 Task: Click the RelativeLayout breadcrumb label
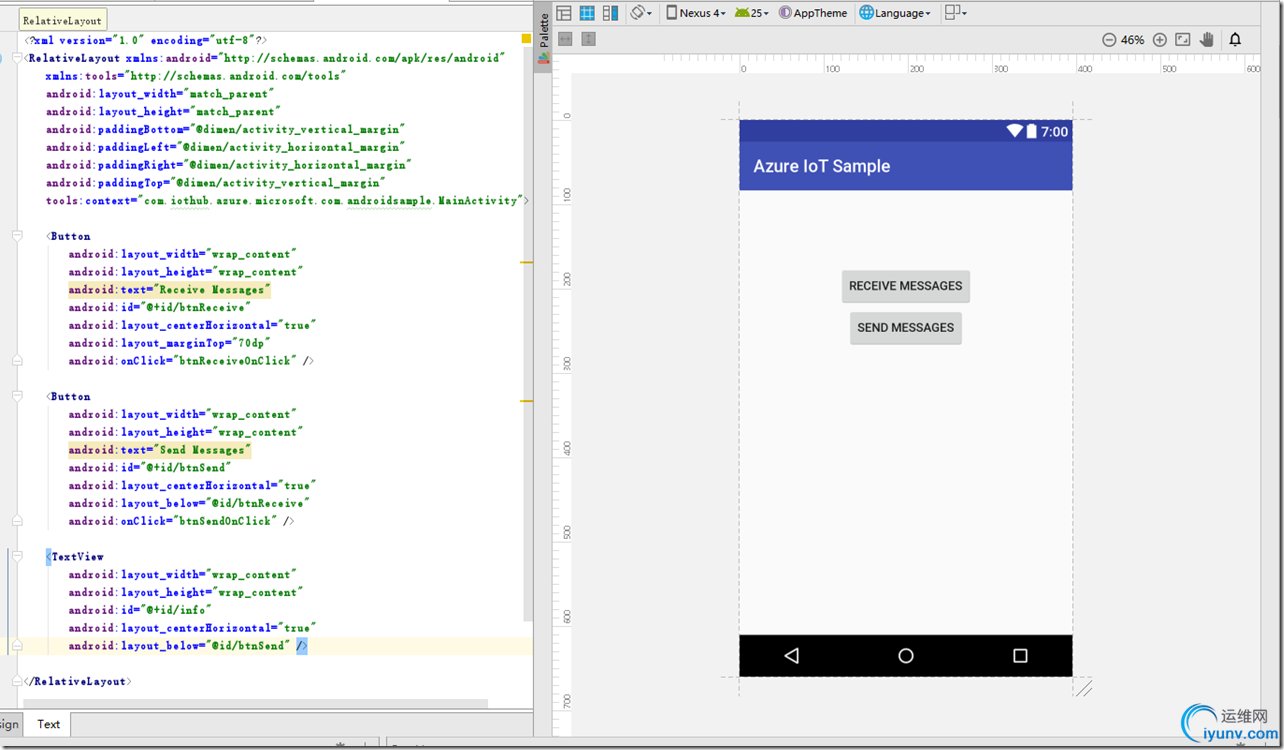tap(62, 19)
